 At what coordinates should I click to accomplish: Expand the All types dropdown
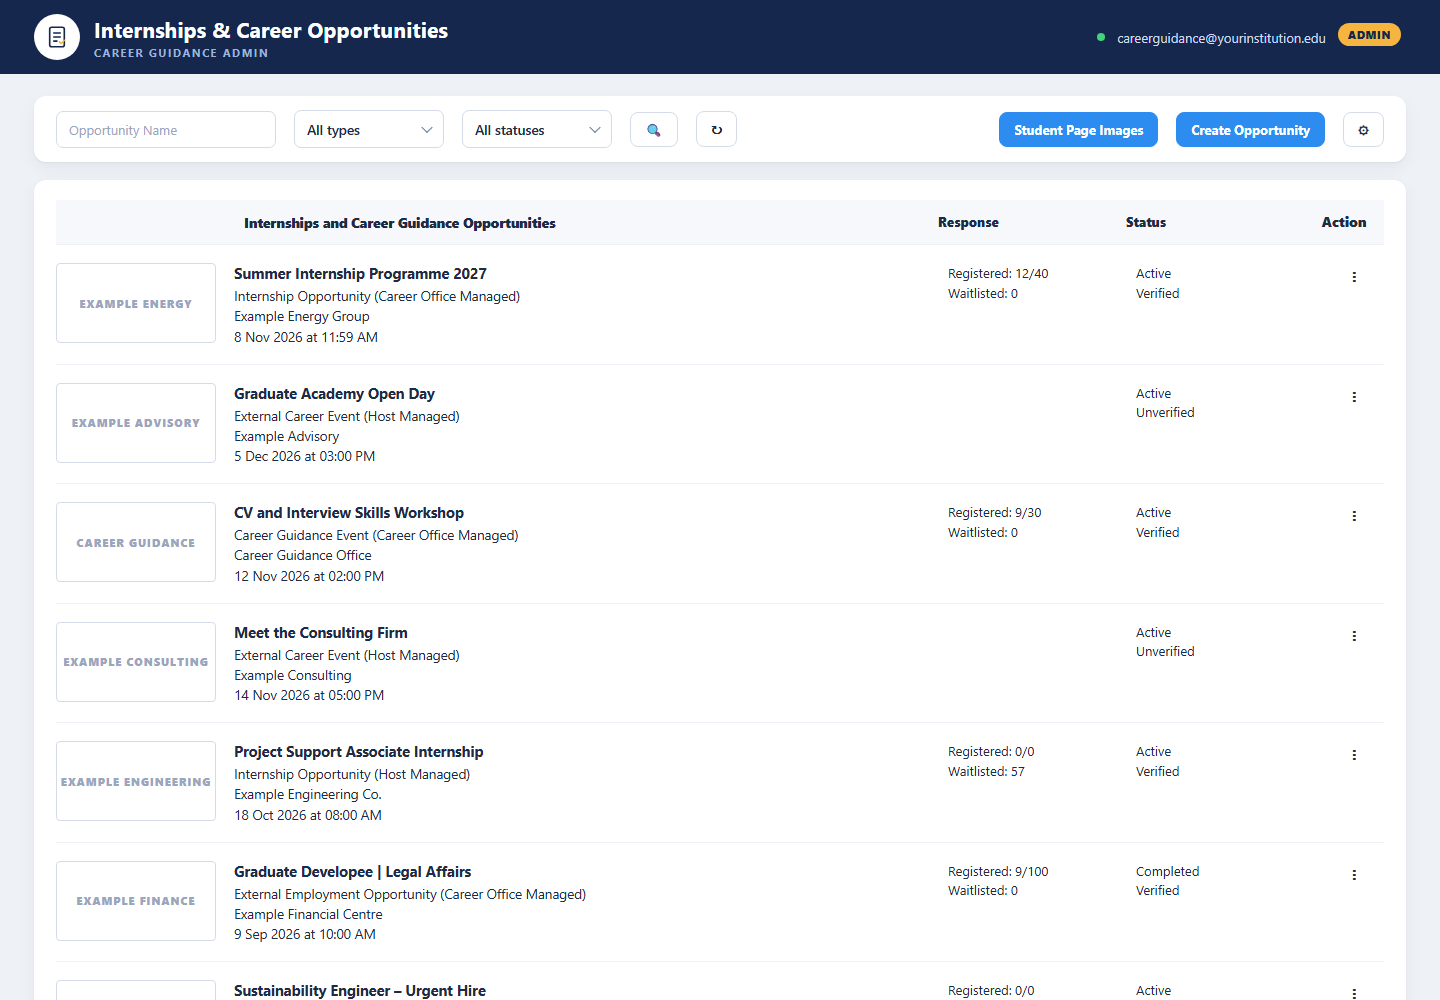click(x=369, y=130)
